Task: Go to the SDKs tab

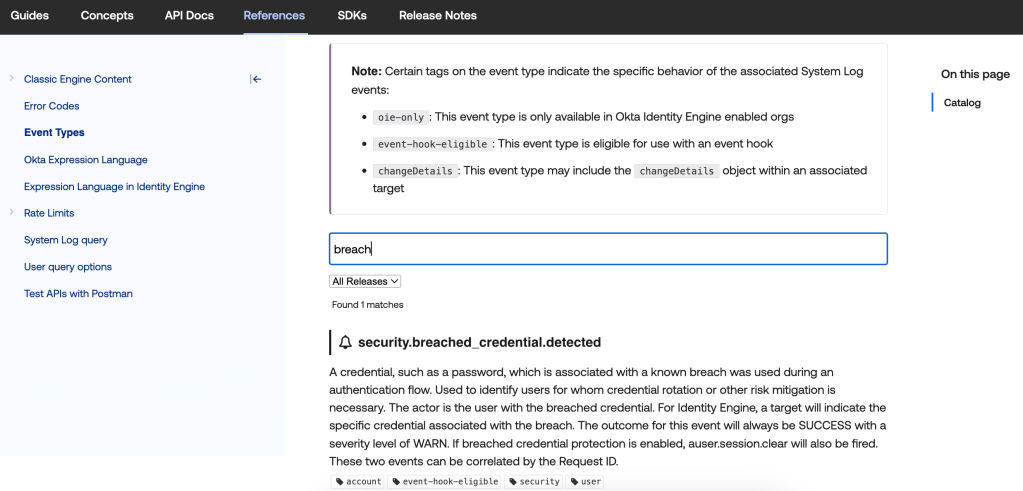Action: coord(352,15)
